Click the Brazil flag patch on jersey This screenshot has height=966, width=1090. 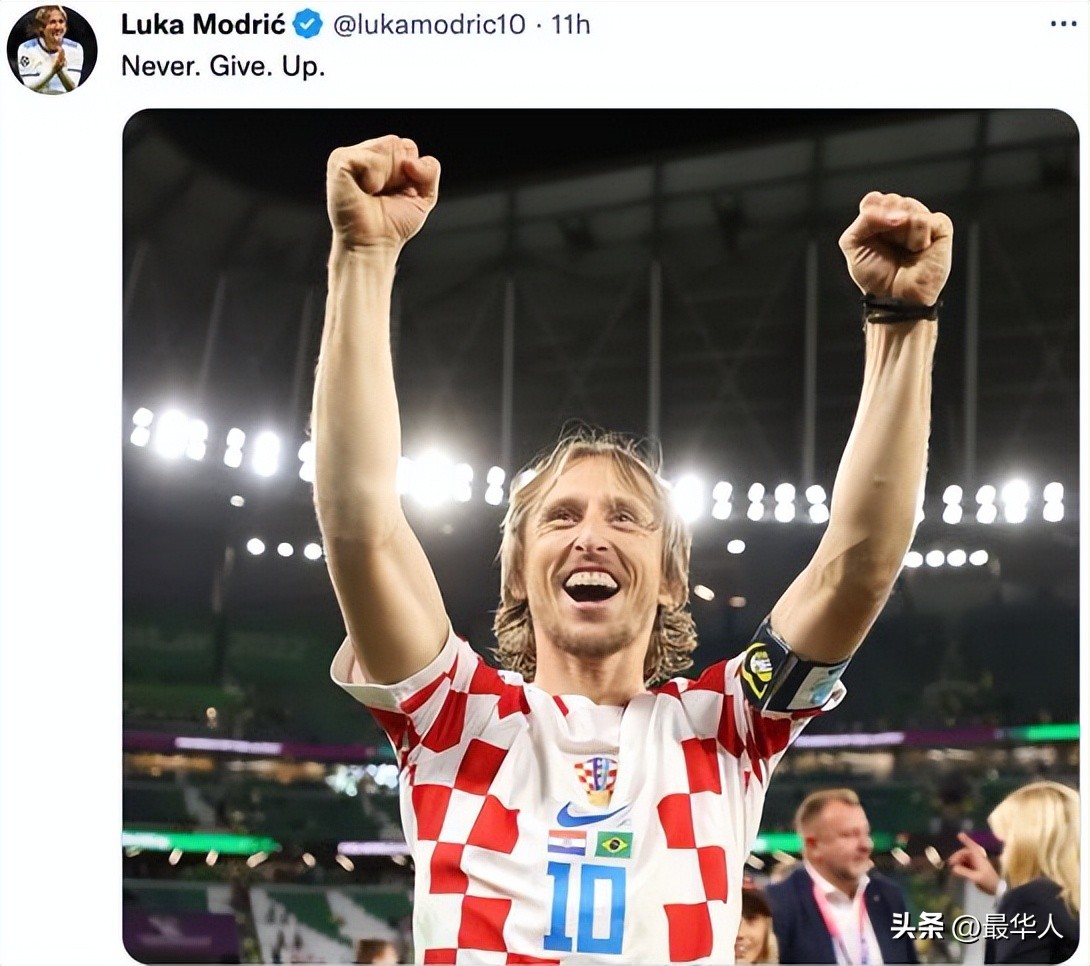coord(613,844)
